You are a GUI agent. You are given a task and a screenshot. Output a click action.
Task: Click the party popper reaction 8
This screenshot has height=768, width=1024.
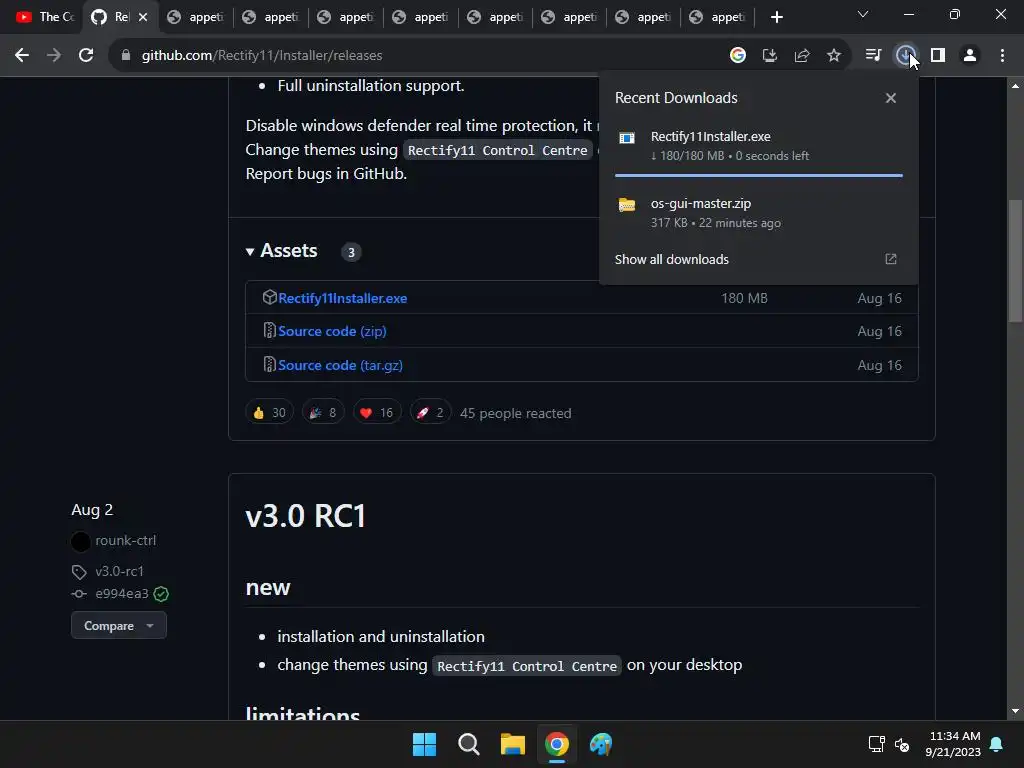point(323,413)
